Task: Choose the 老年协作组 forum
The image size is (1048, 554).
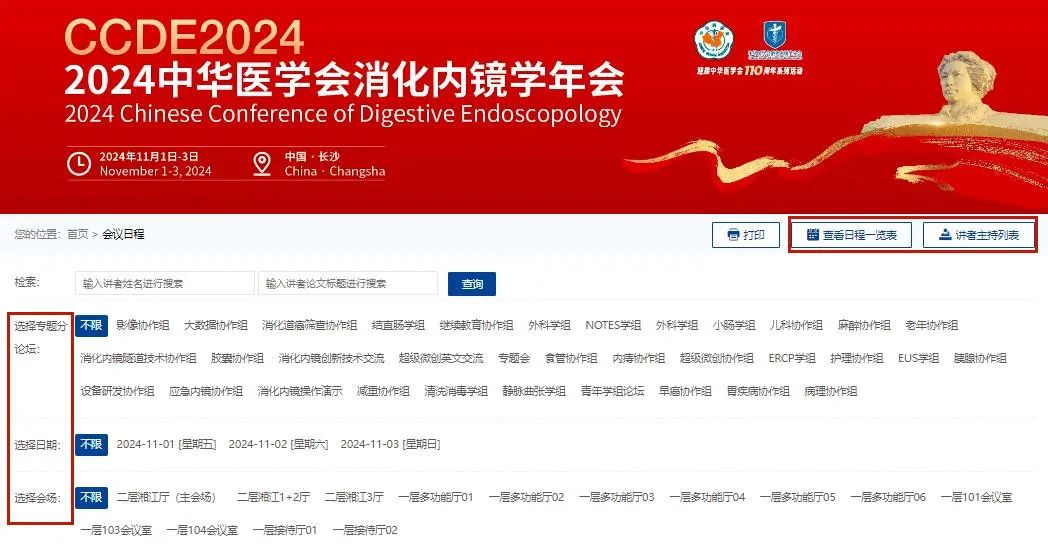Action: click(932, 325)
